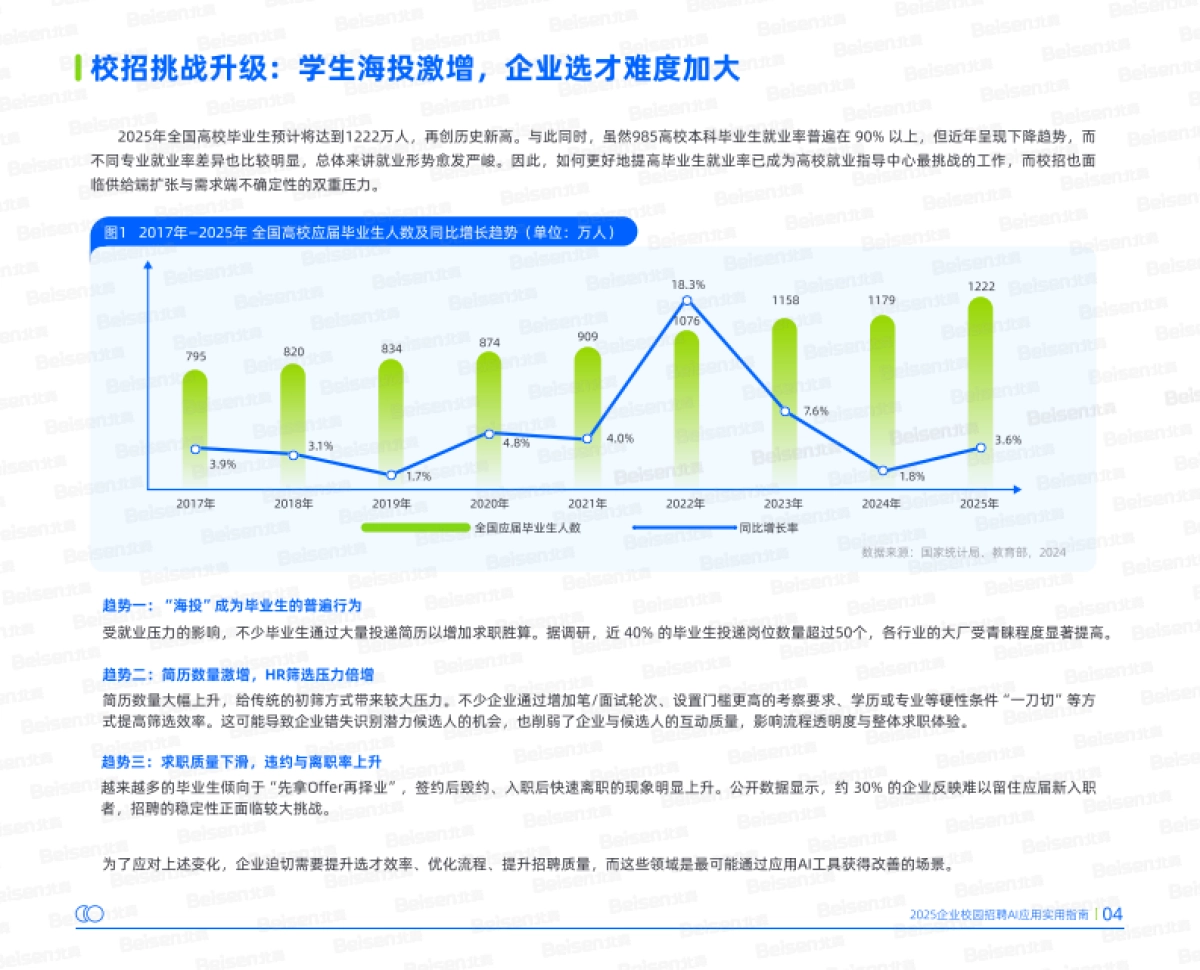
Task: Open the 数据来源 国家统计局 source link
Action: [x=965, y=549]
